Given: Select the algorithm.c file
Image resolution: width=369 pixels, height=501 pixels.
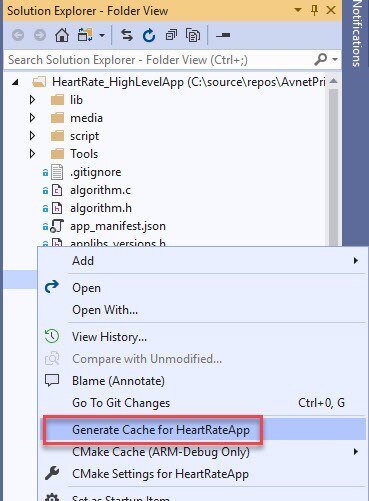Looking at the screenshot, I should 100,190.
